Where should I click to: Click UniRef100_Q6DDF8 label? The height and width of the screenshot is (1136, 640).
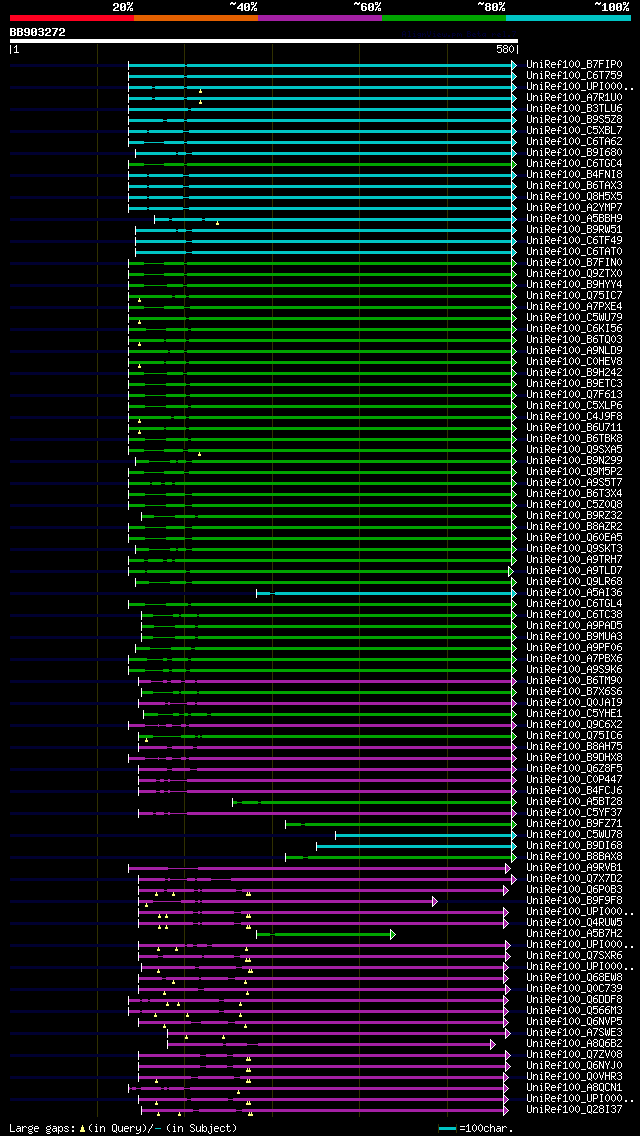(574, 1001)
